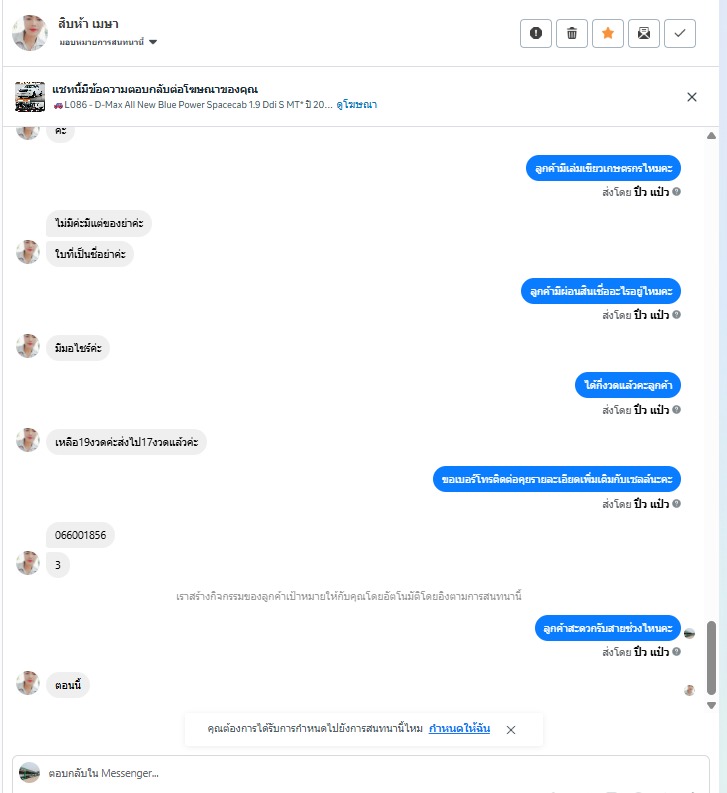Open customer profile picture in header
Image resolution: width=727 pixels, height=793 pixels.
click(30, 33)
